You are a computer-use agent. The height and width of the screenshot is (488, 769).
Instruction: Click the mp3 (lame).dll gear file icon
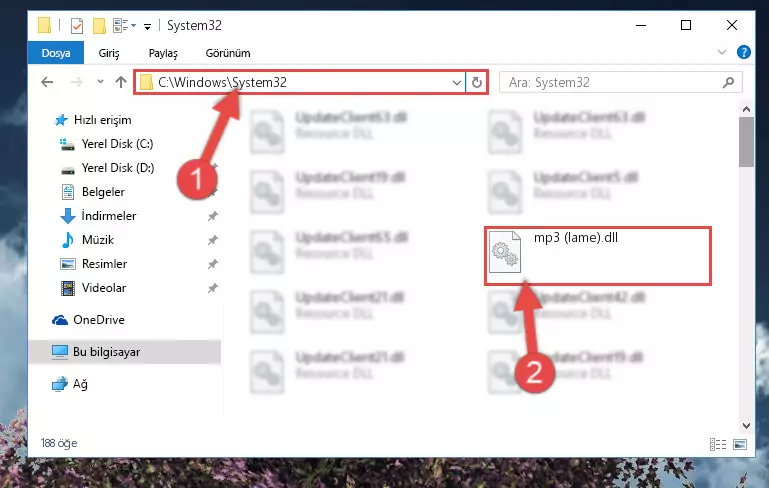pos(505,252)
